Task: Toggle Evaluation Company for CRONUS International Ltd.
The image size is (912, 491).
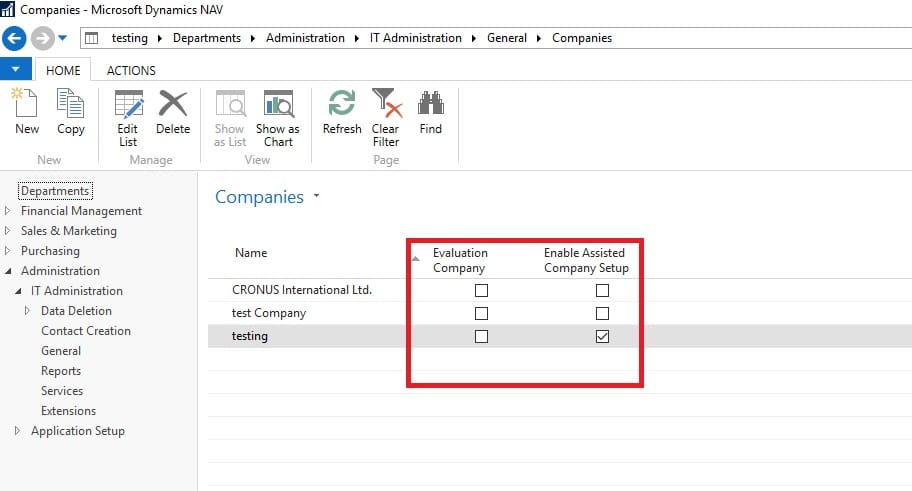Action: pos(481,290)
